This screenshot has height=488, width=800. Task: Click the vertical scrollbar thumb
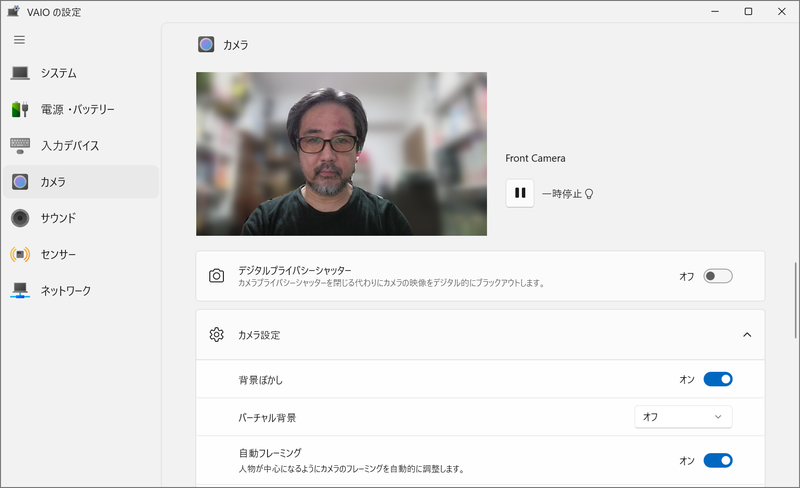click(795, 300)
